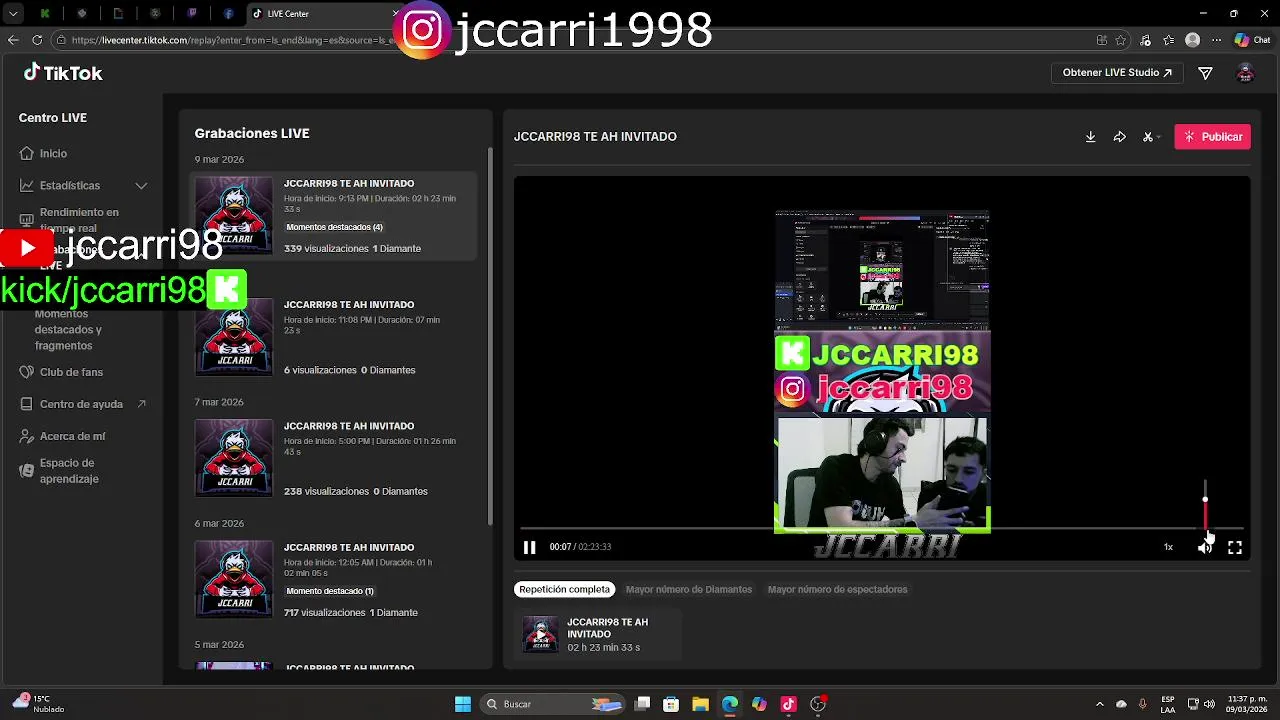Switch to the Facebook browser tab
Screen dimensions: 1280x720
coord(229,14)
